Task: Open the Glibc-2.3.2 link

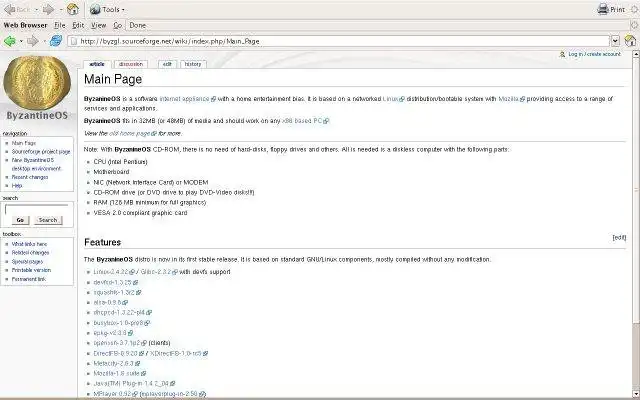Action: 159,272
